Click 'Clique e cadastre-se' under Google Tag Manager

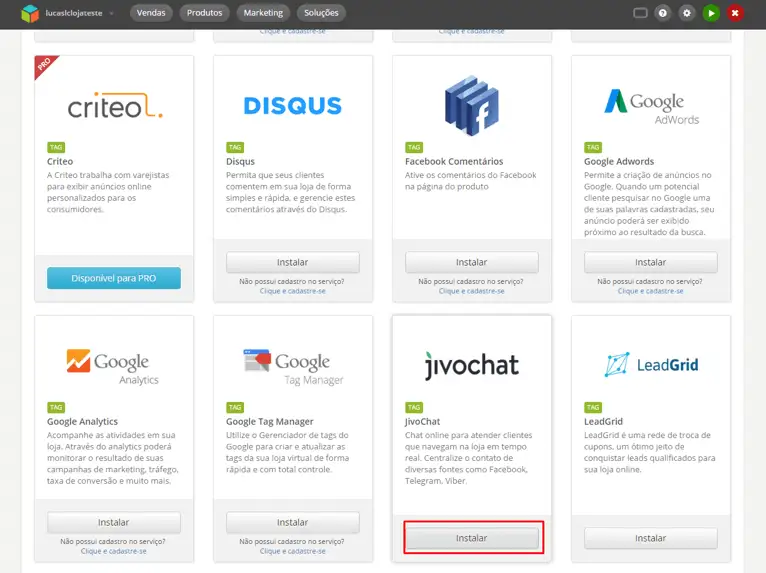tap(292, 551)
